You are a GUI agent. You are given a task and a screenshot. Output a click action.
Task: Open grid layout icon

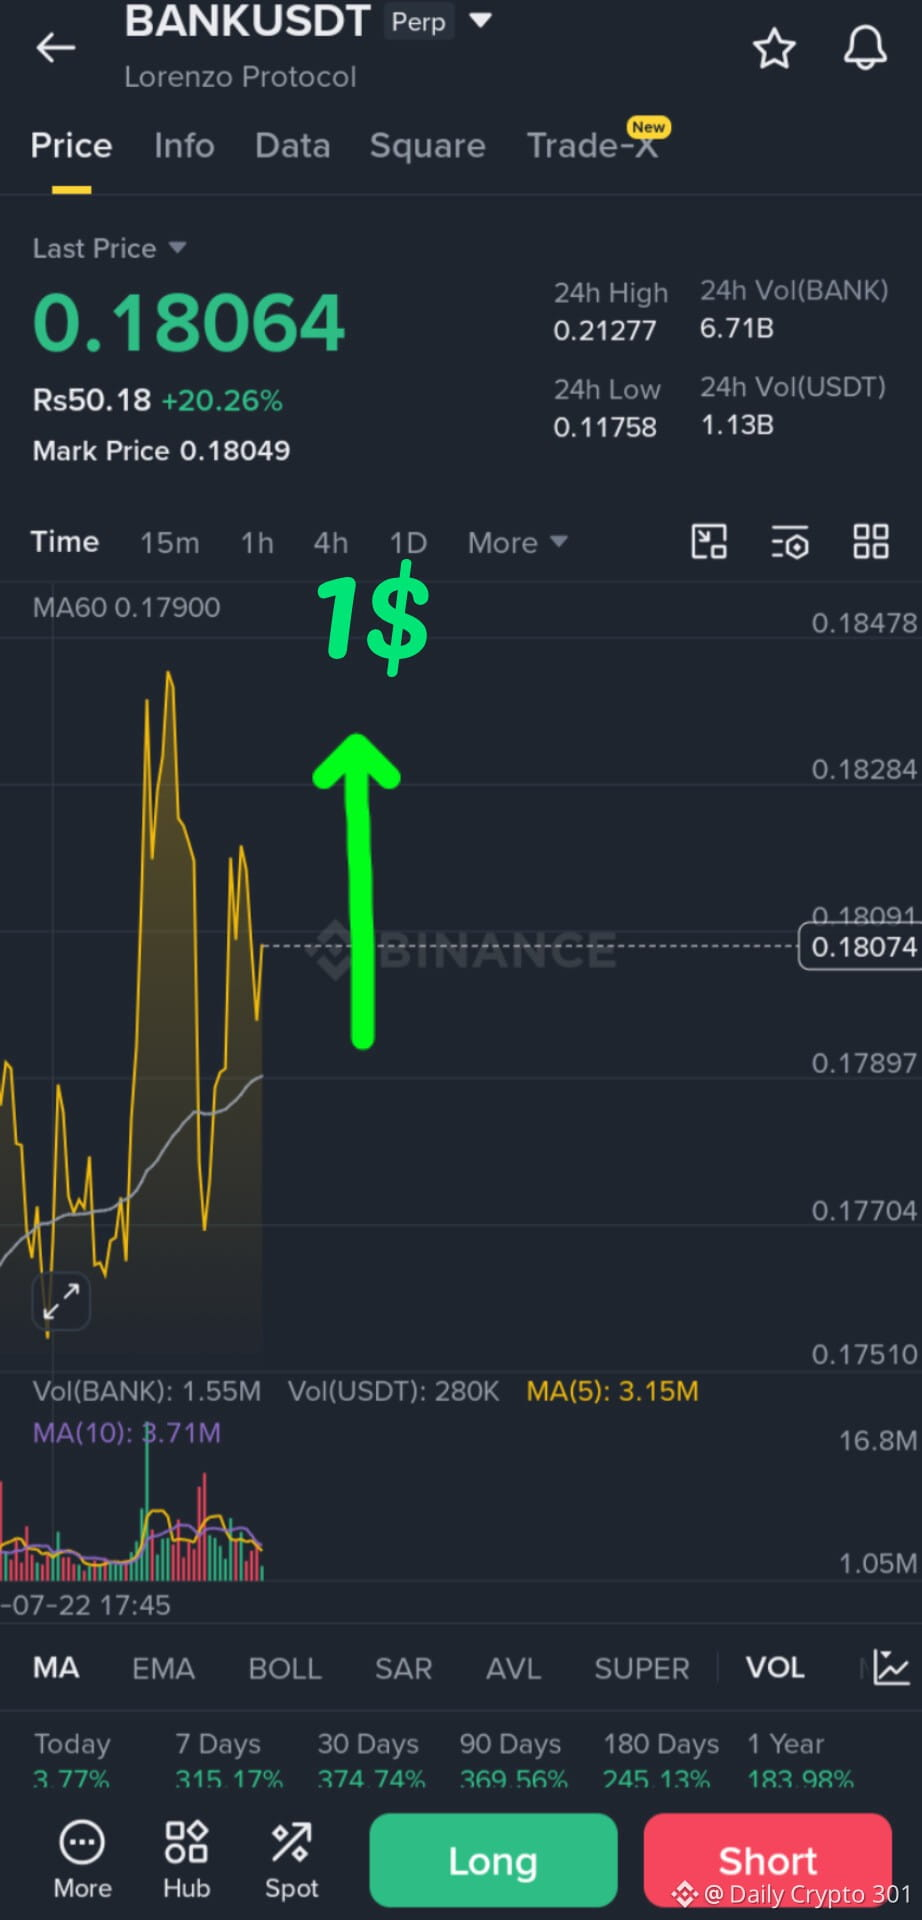pos(870,542)
